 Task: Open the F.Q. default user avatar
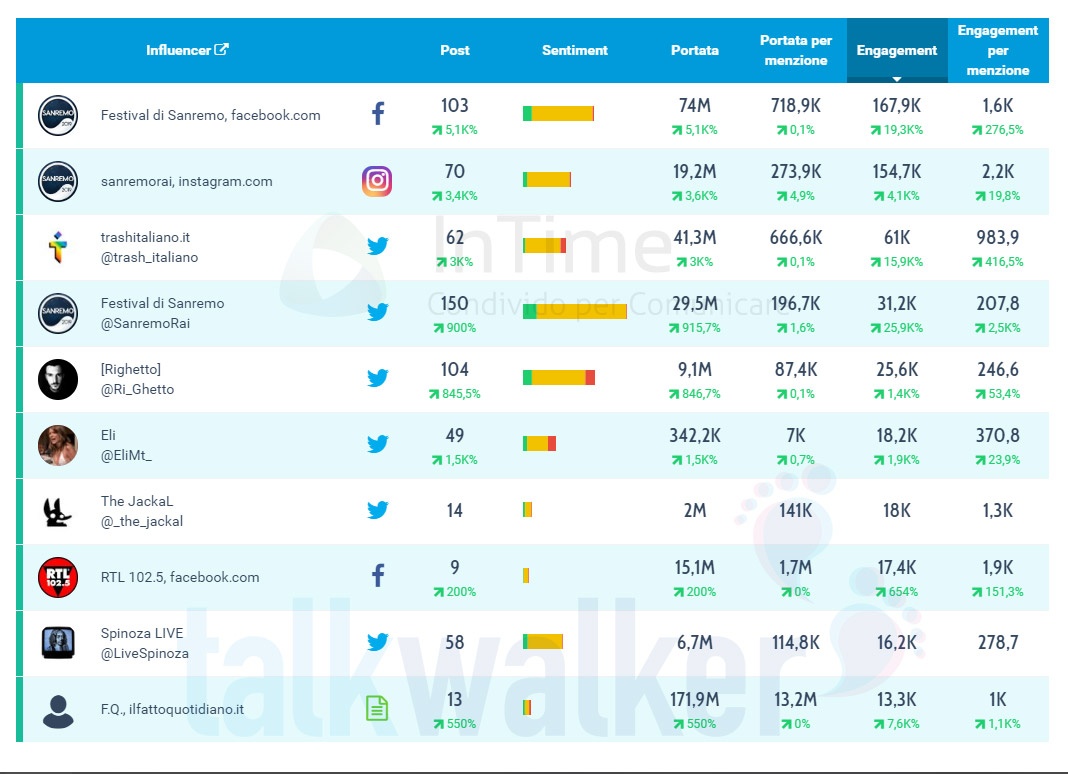[58, 711]
